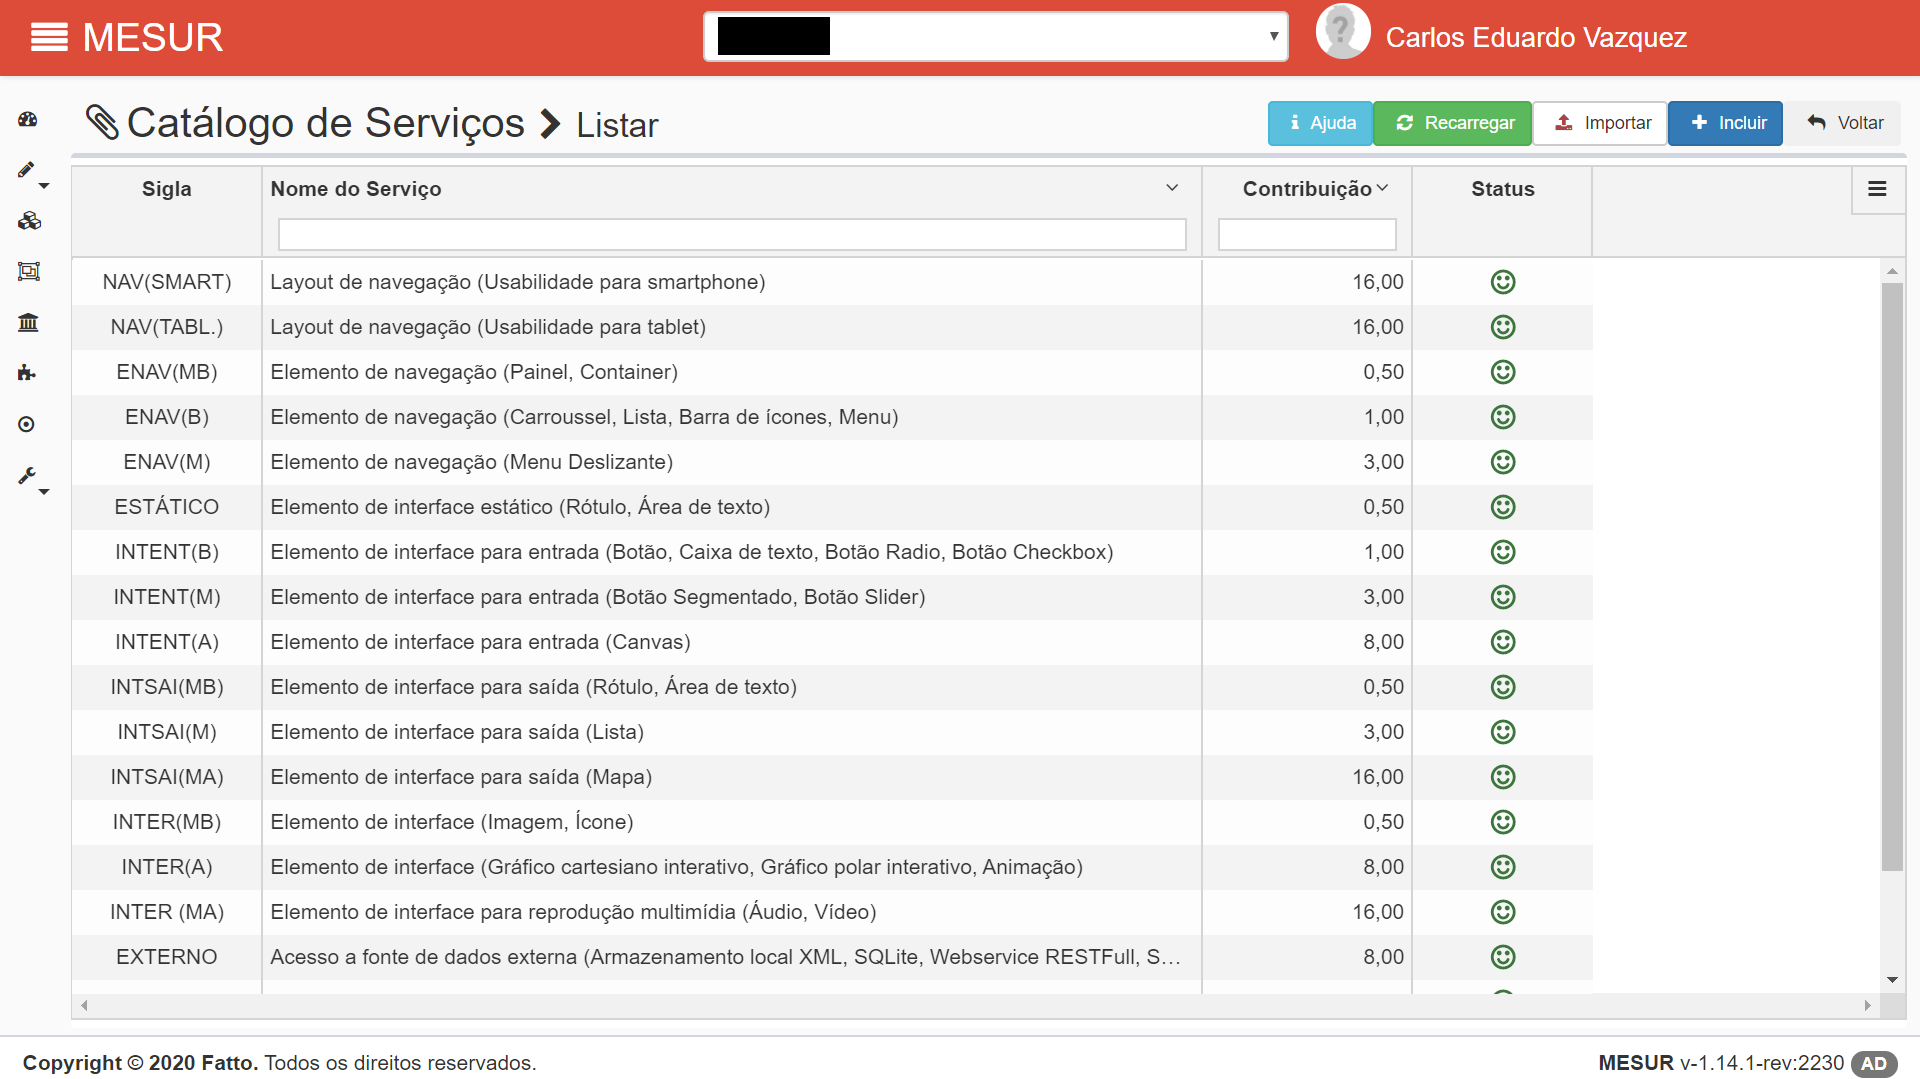Select the EXTERNO sigla cell

coord(166,957)
